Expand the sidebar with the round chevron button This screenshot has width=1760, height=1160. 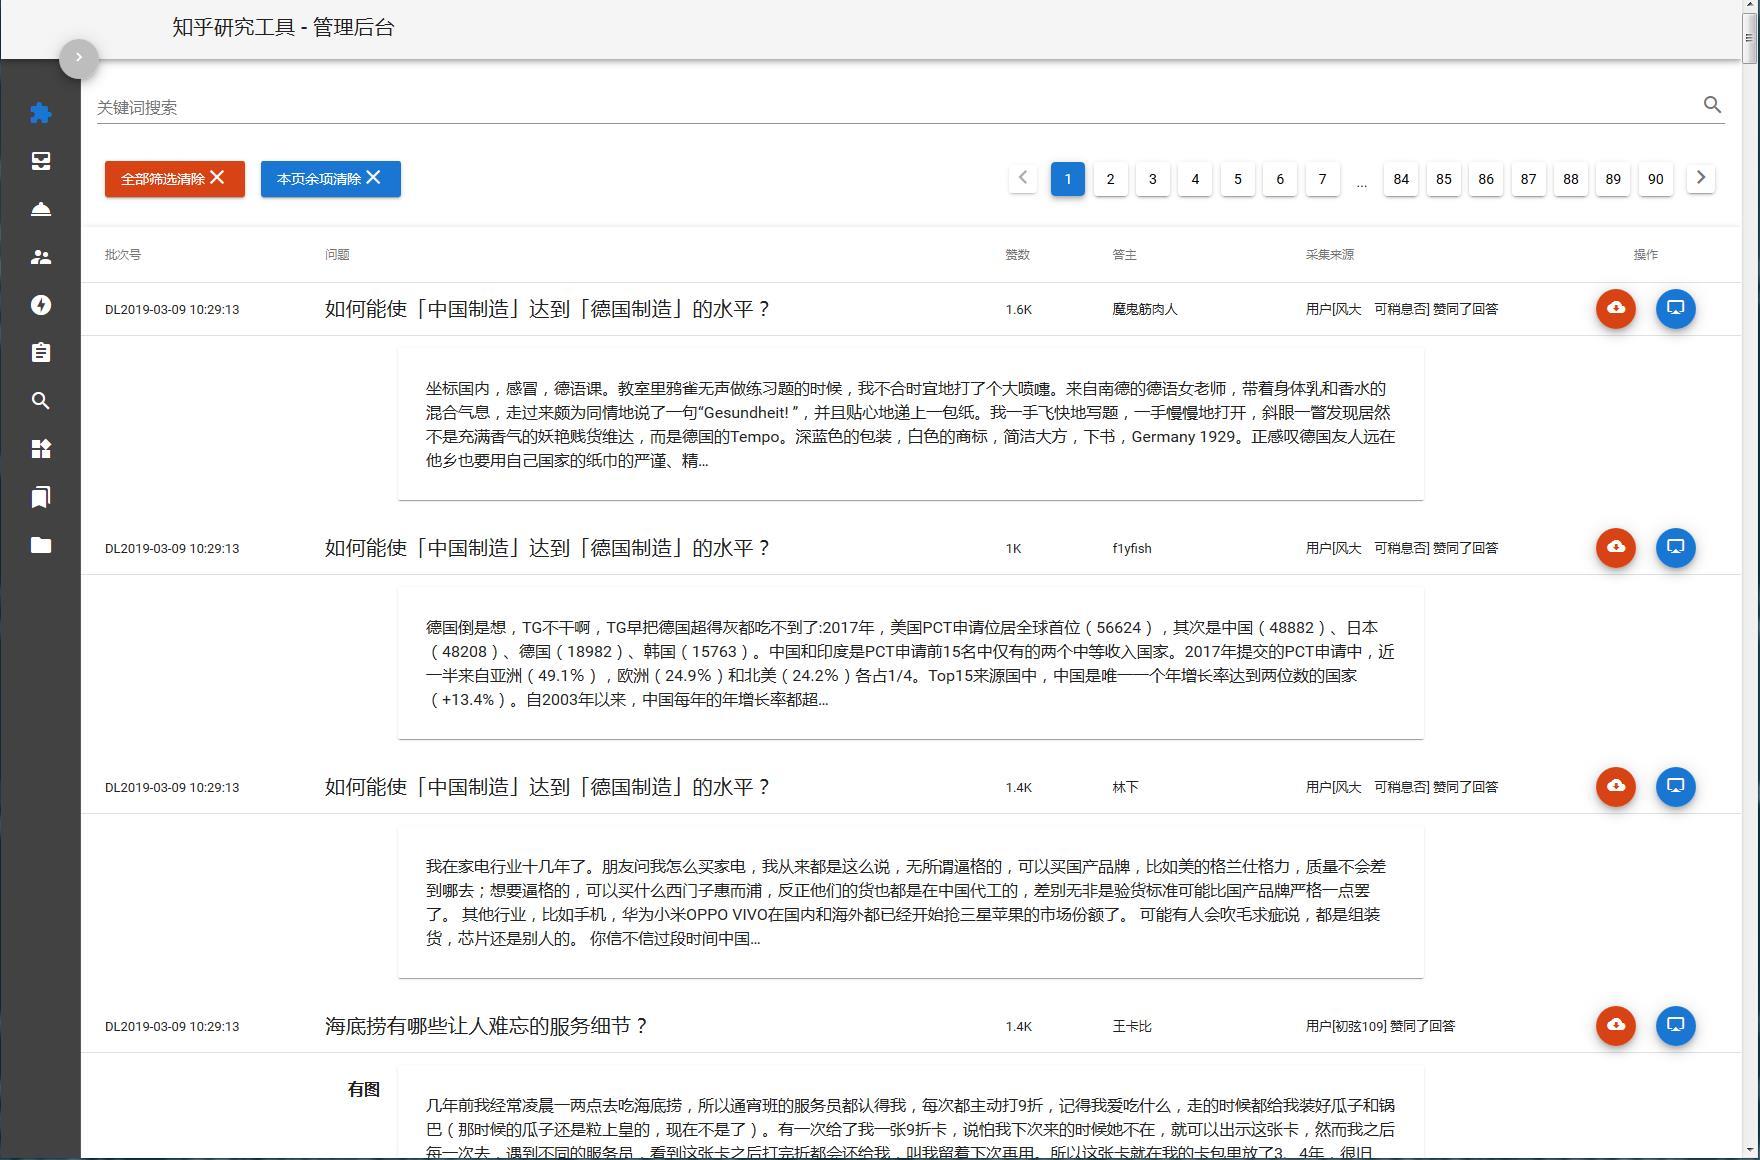click(x=79, y=58)
